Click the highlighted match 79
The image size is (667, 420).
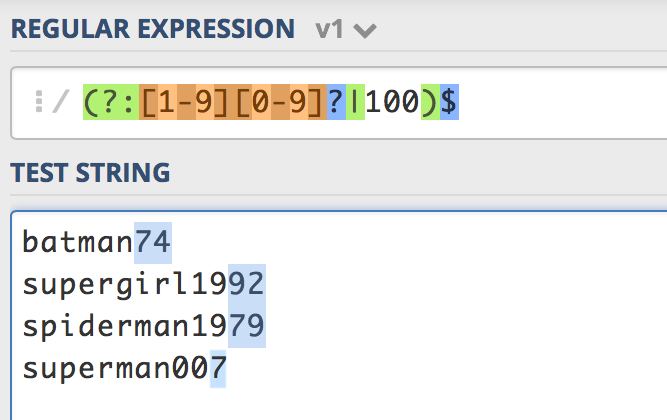(246, 327)
